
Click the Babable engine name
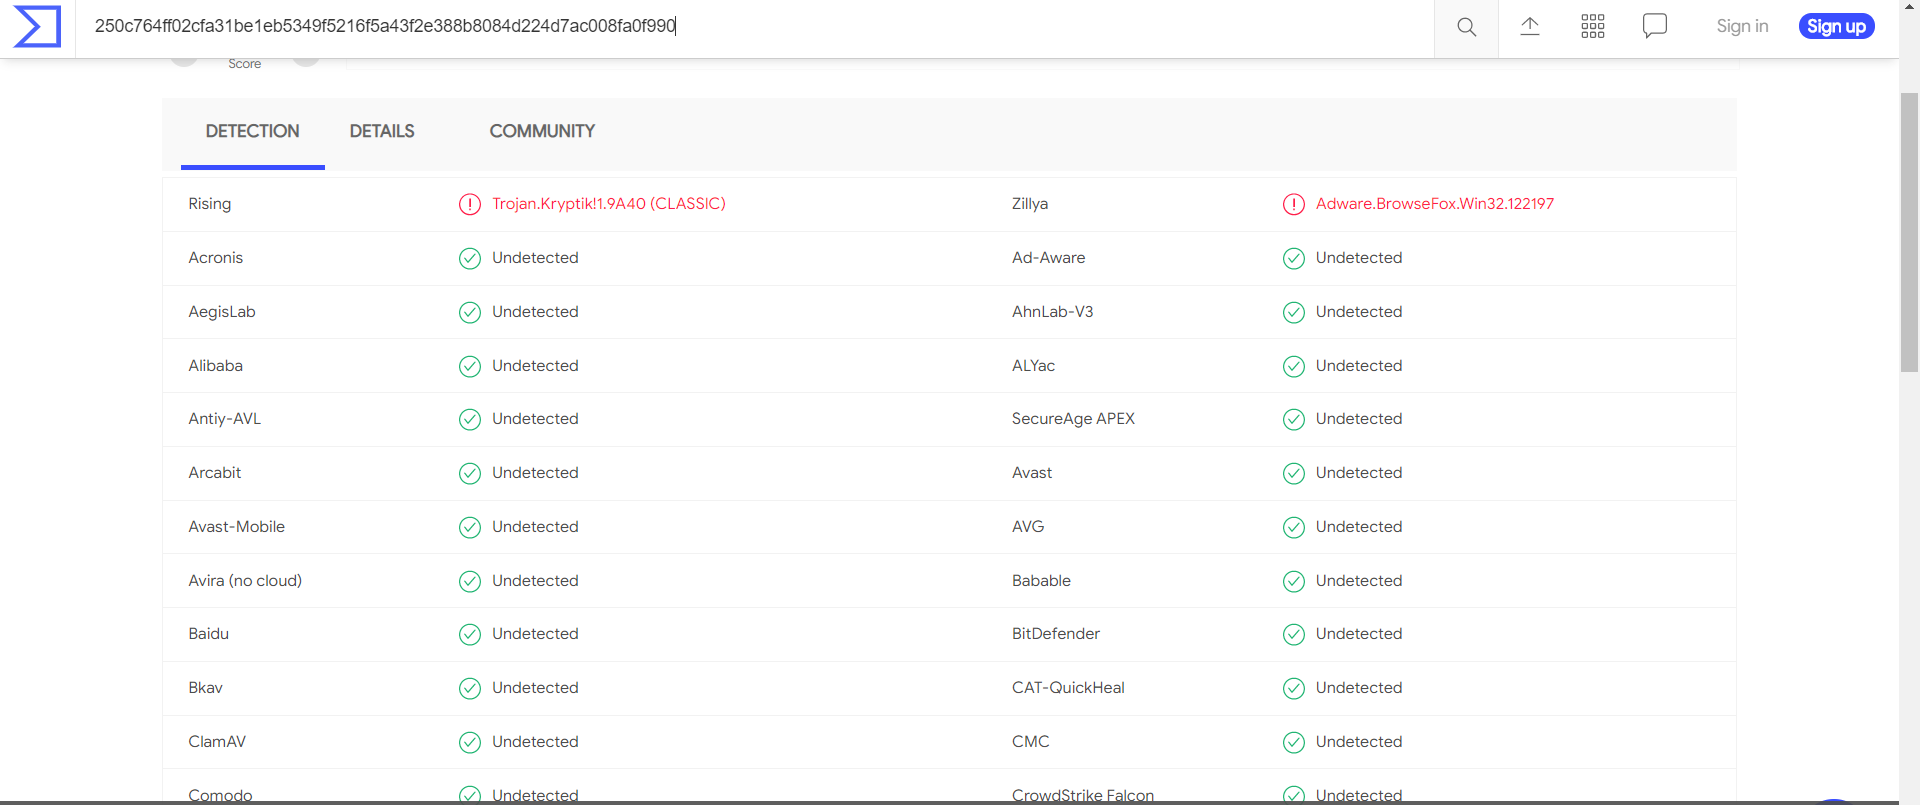[x=1041, y=581]
